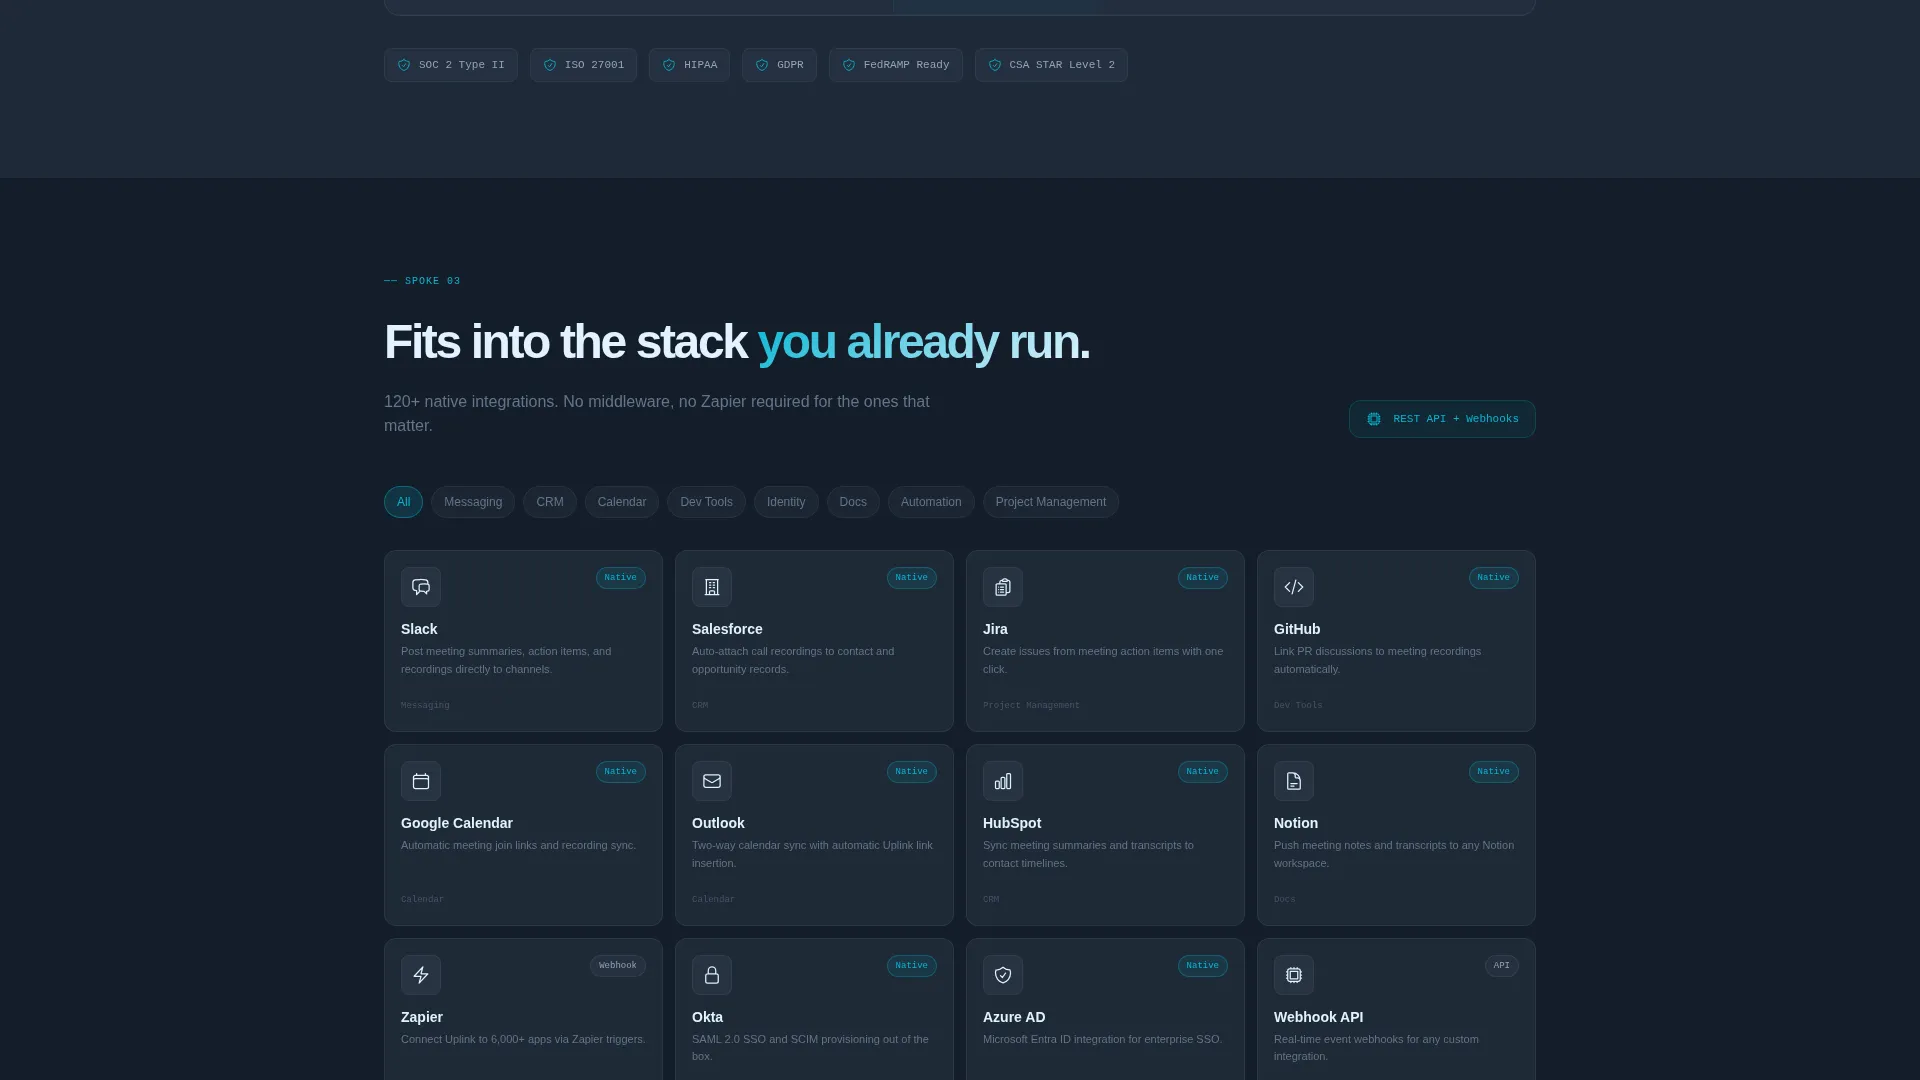The image size is (1920, 1080).
Task: Click the Project Management tag on Jira card
Action: pos(1031,706)
